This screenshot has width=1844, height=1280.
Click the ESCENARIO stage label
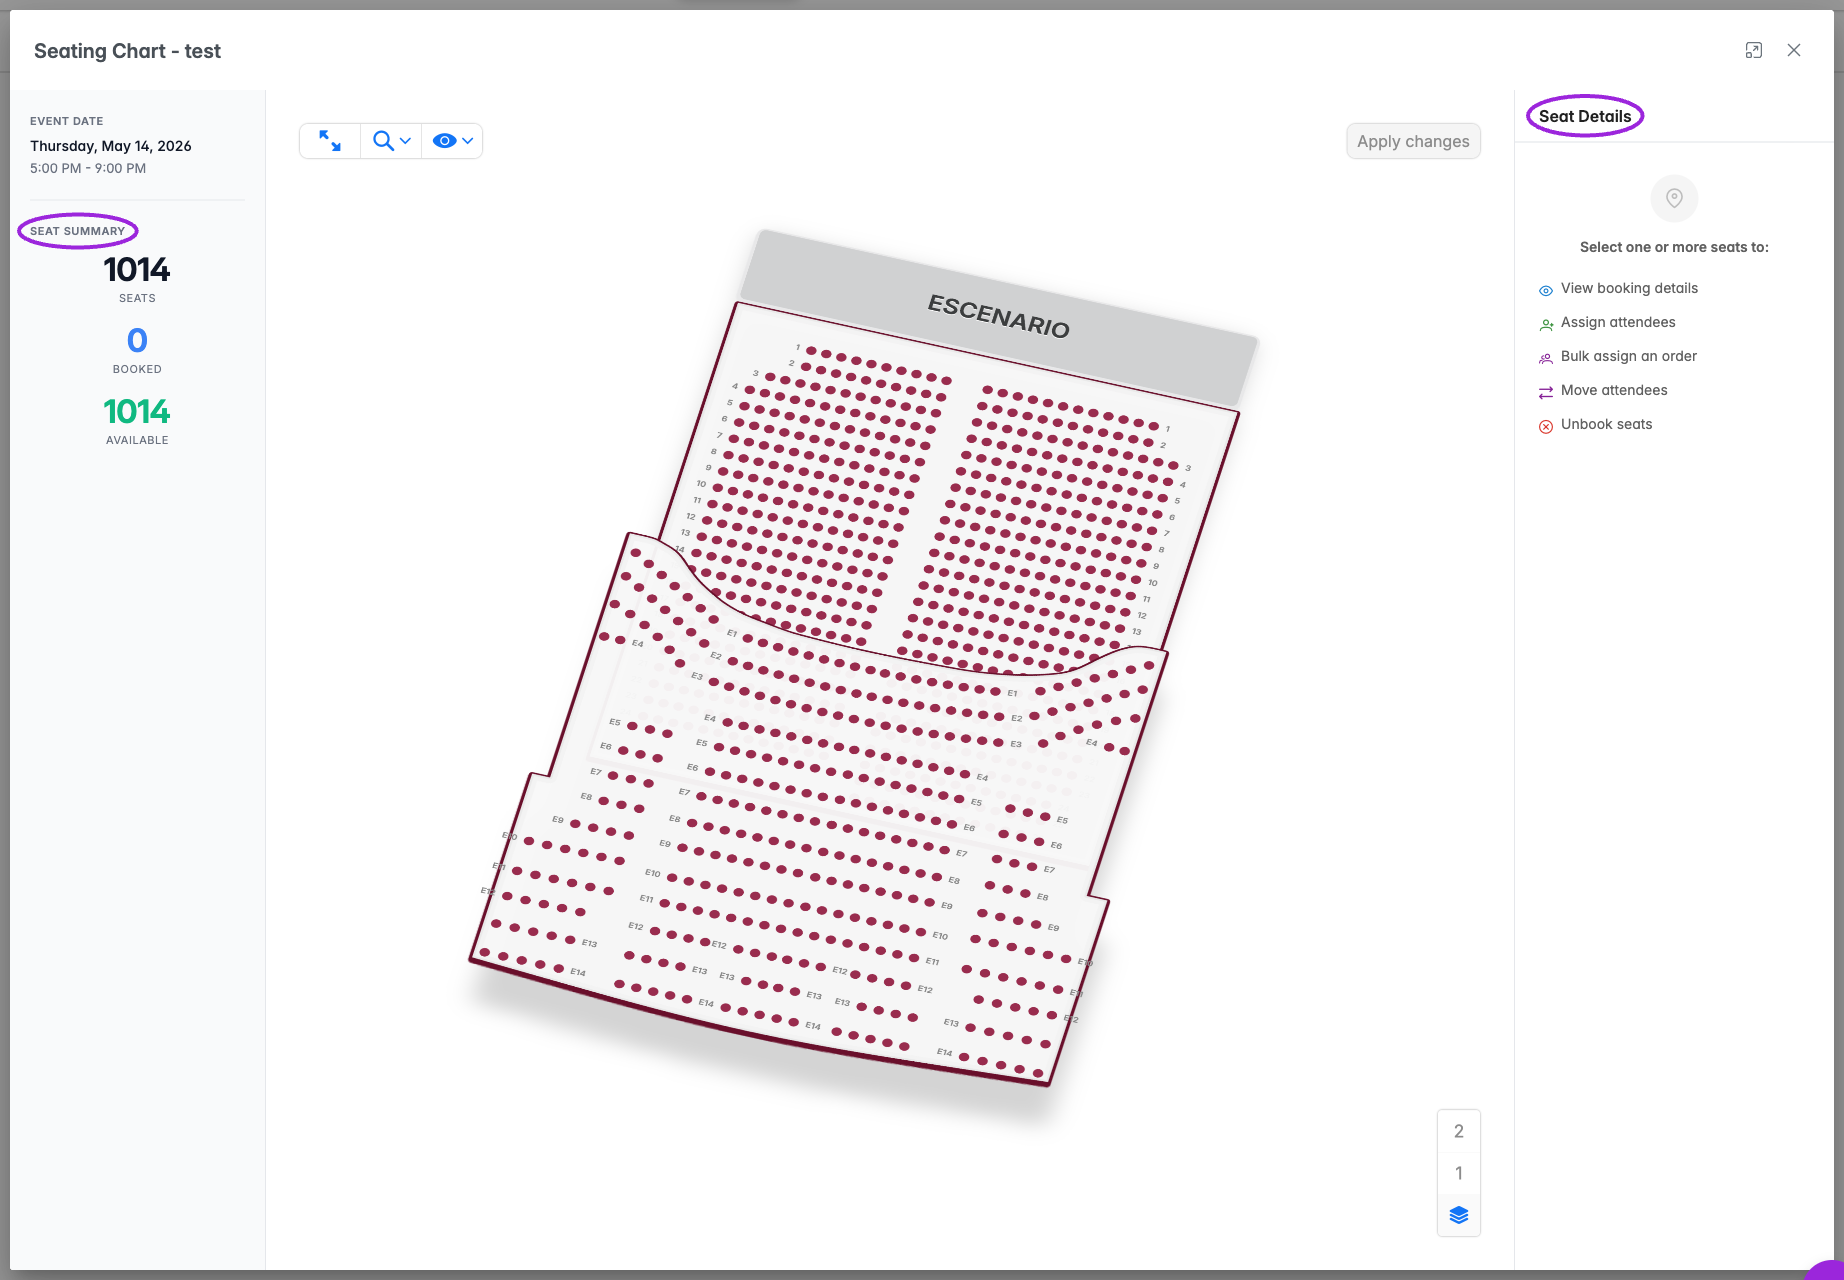[x=999, y=317]
